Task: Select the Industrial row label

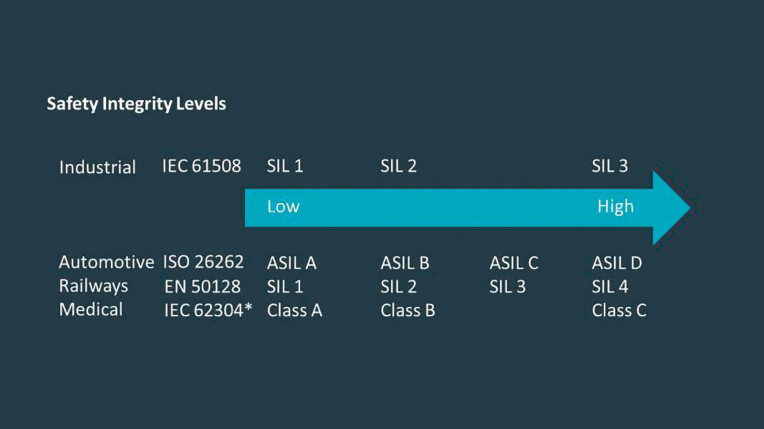Action: coord(97,167)
